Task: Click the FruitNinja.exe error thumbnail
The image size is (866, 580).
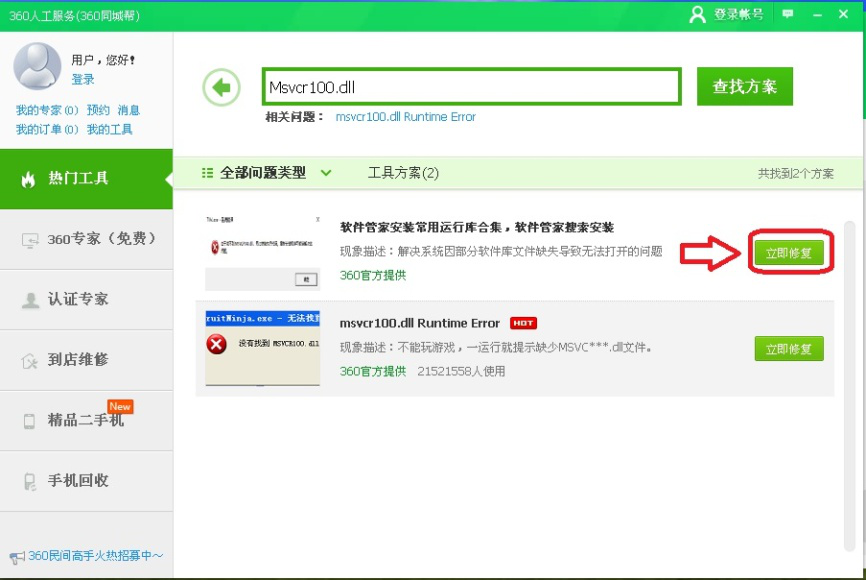Action: [x=263, y=348]
